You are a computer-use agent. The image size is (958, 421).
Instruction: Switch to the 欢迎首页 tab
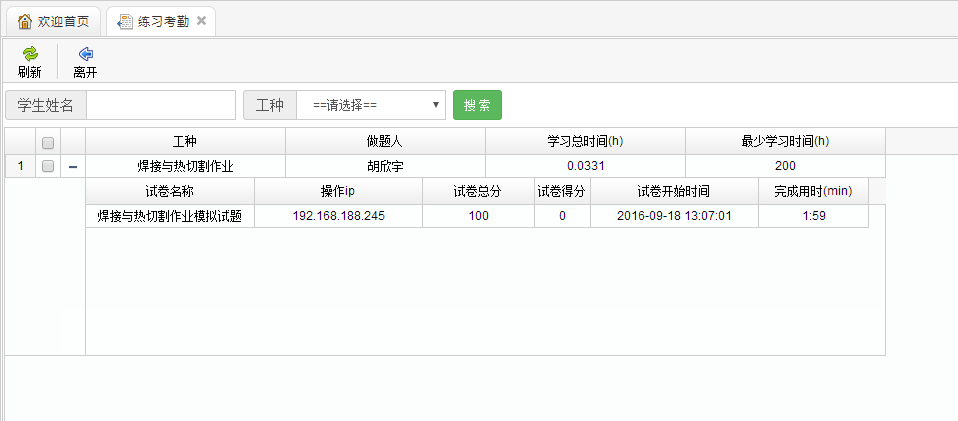pyautogui.click(x=62, y=22)
